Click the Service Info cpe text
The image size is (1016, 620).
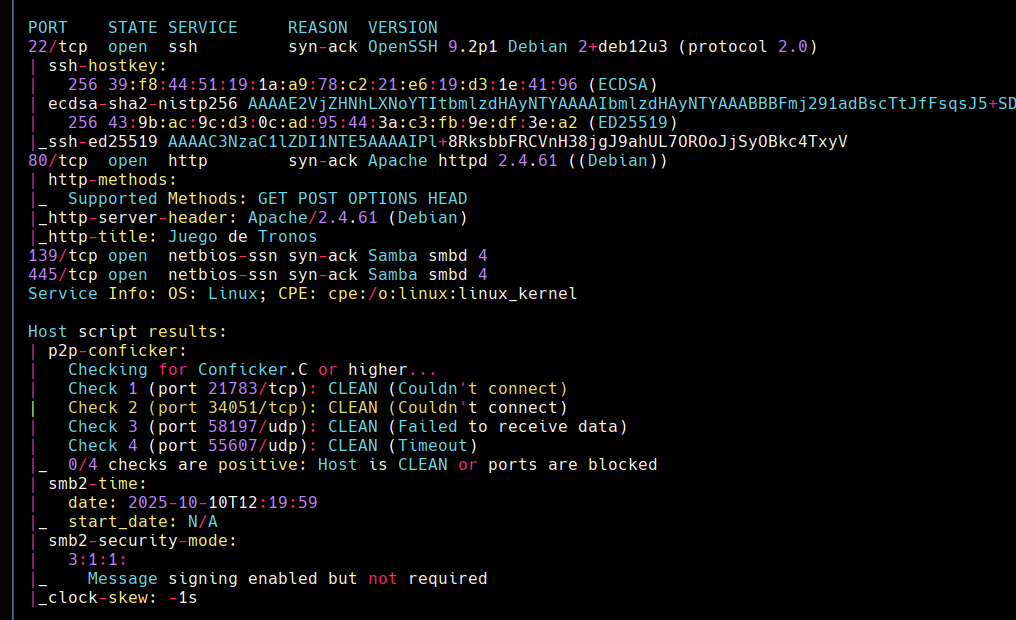tap(452, 293)
